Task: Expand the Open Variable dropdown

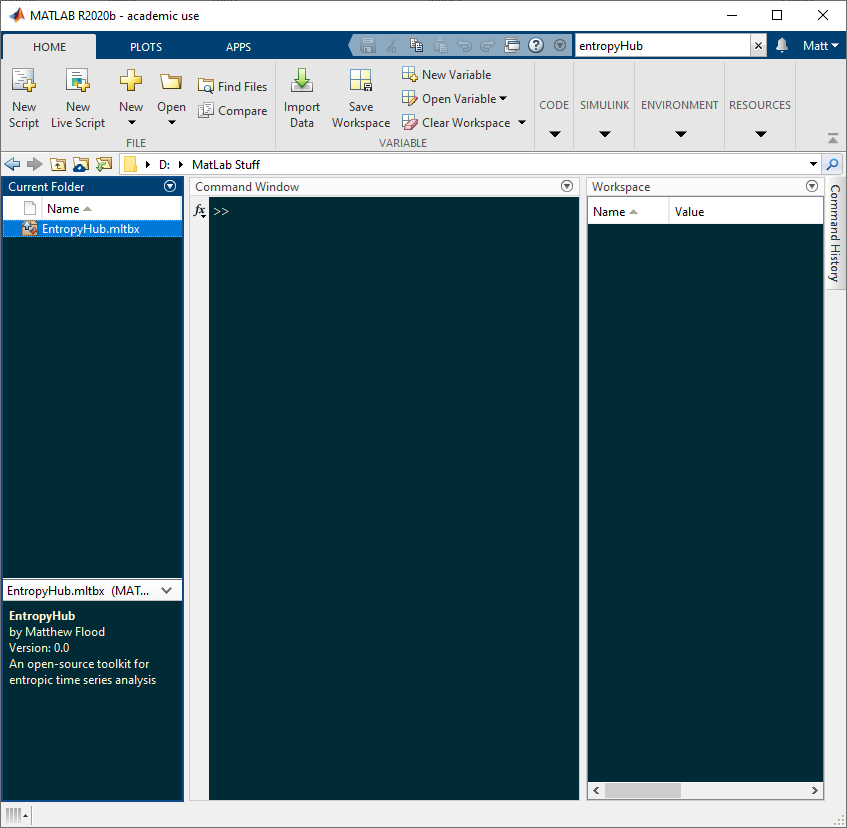Action: tap(503, 98)
